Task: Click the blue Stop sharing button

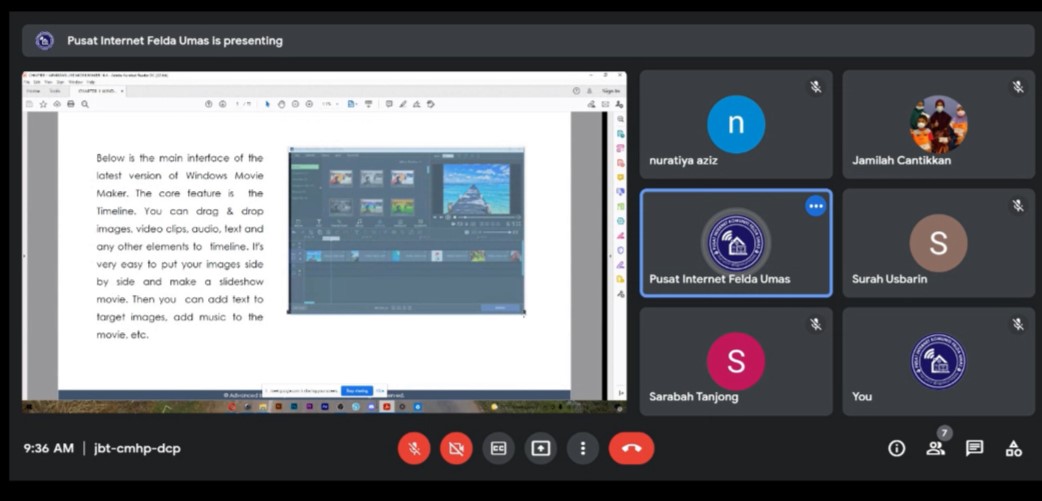Action: pyautogui.click(x=356, y=391)
